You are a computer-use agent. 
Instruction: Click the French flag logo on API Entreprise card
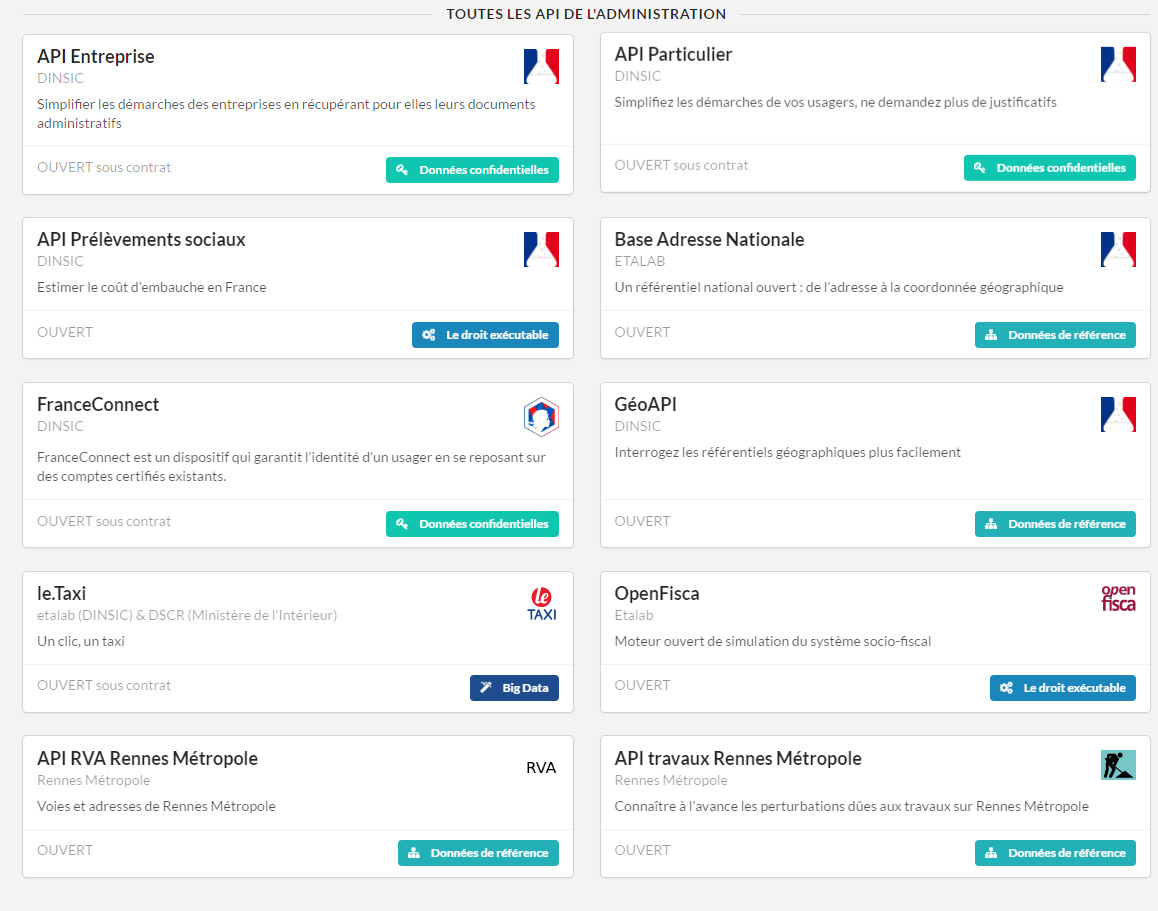tap(541, 66)
